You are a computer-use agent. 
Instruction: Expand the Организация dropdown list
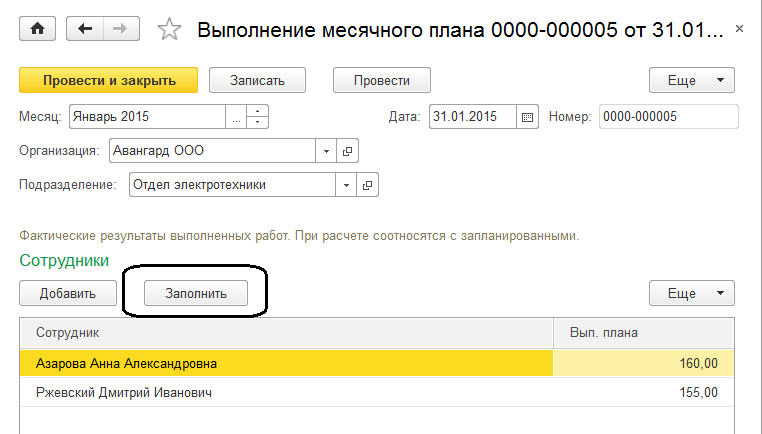point(327,151)
